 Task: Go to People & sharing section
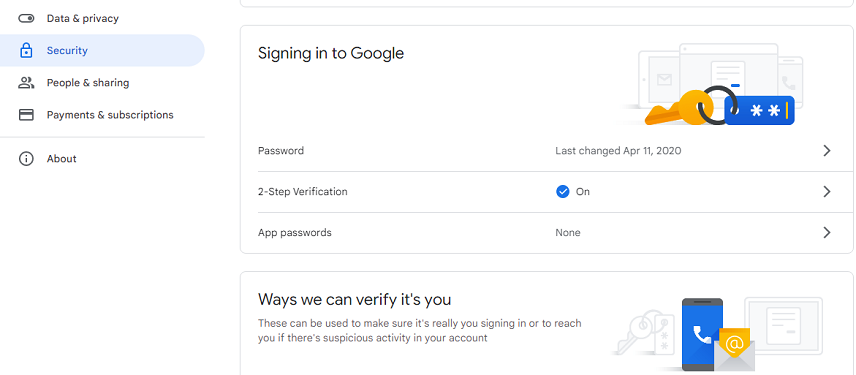[x=88, y=83]
